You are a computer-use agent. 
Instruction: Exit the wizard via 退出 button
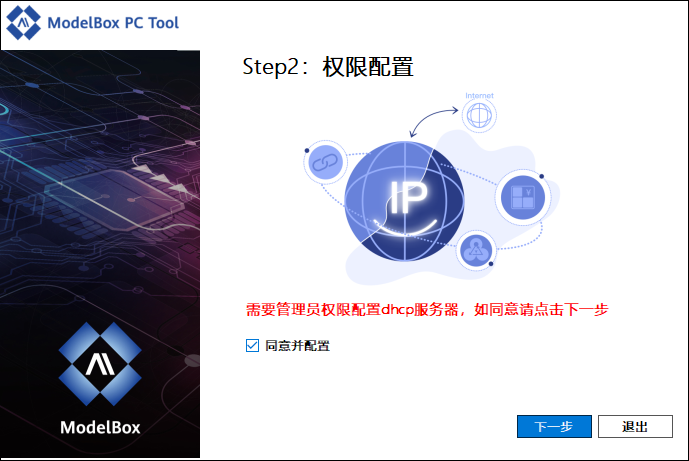(x=635, y=426)
